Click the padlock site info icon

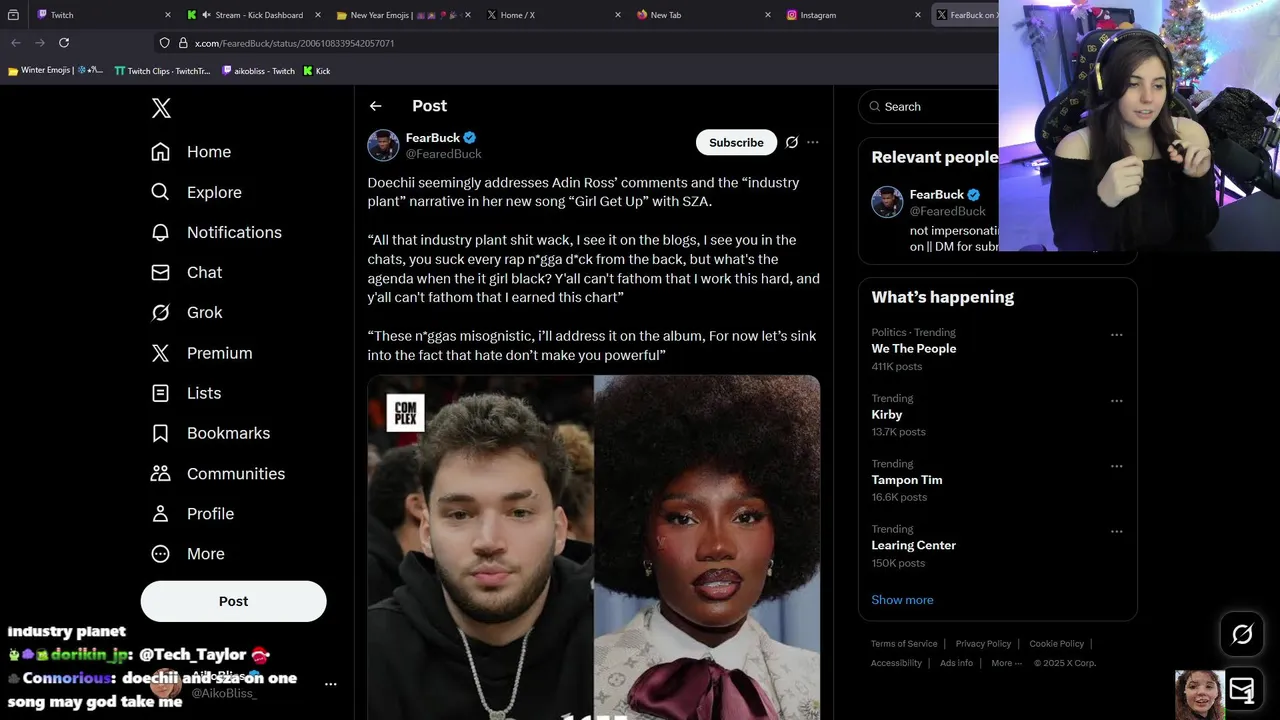click(x=183, y=43)
